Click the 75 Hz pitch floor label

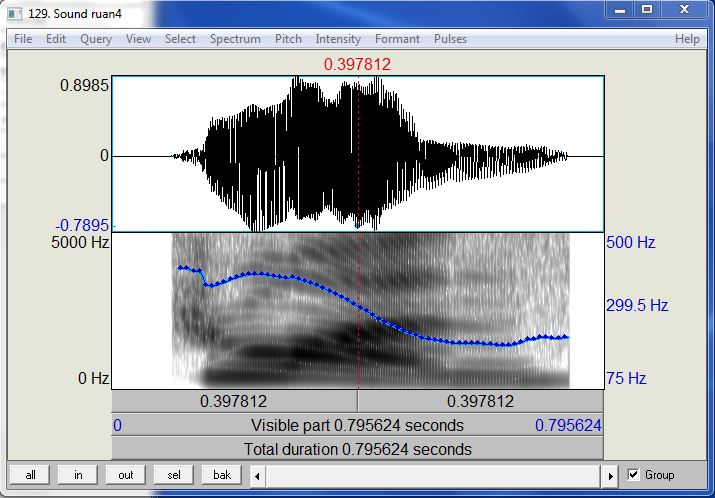(626, 378)
